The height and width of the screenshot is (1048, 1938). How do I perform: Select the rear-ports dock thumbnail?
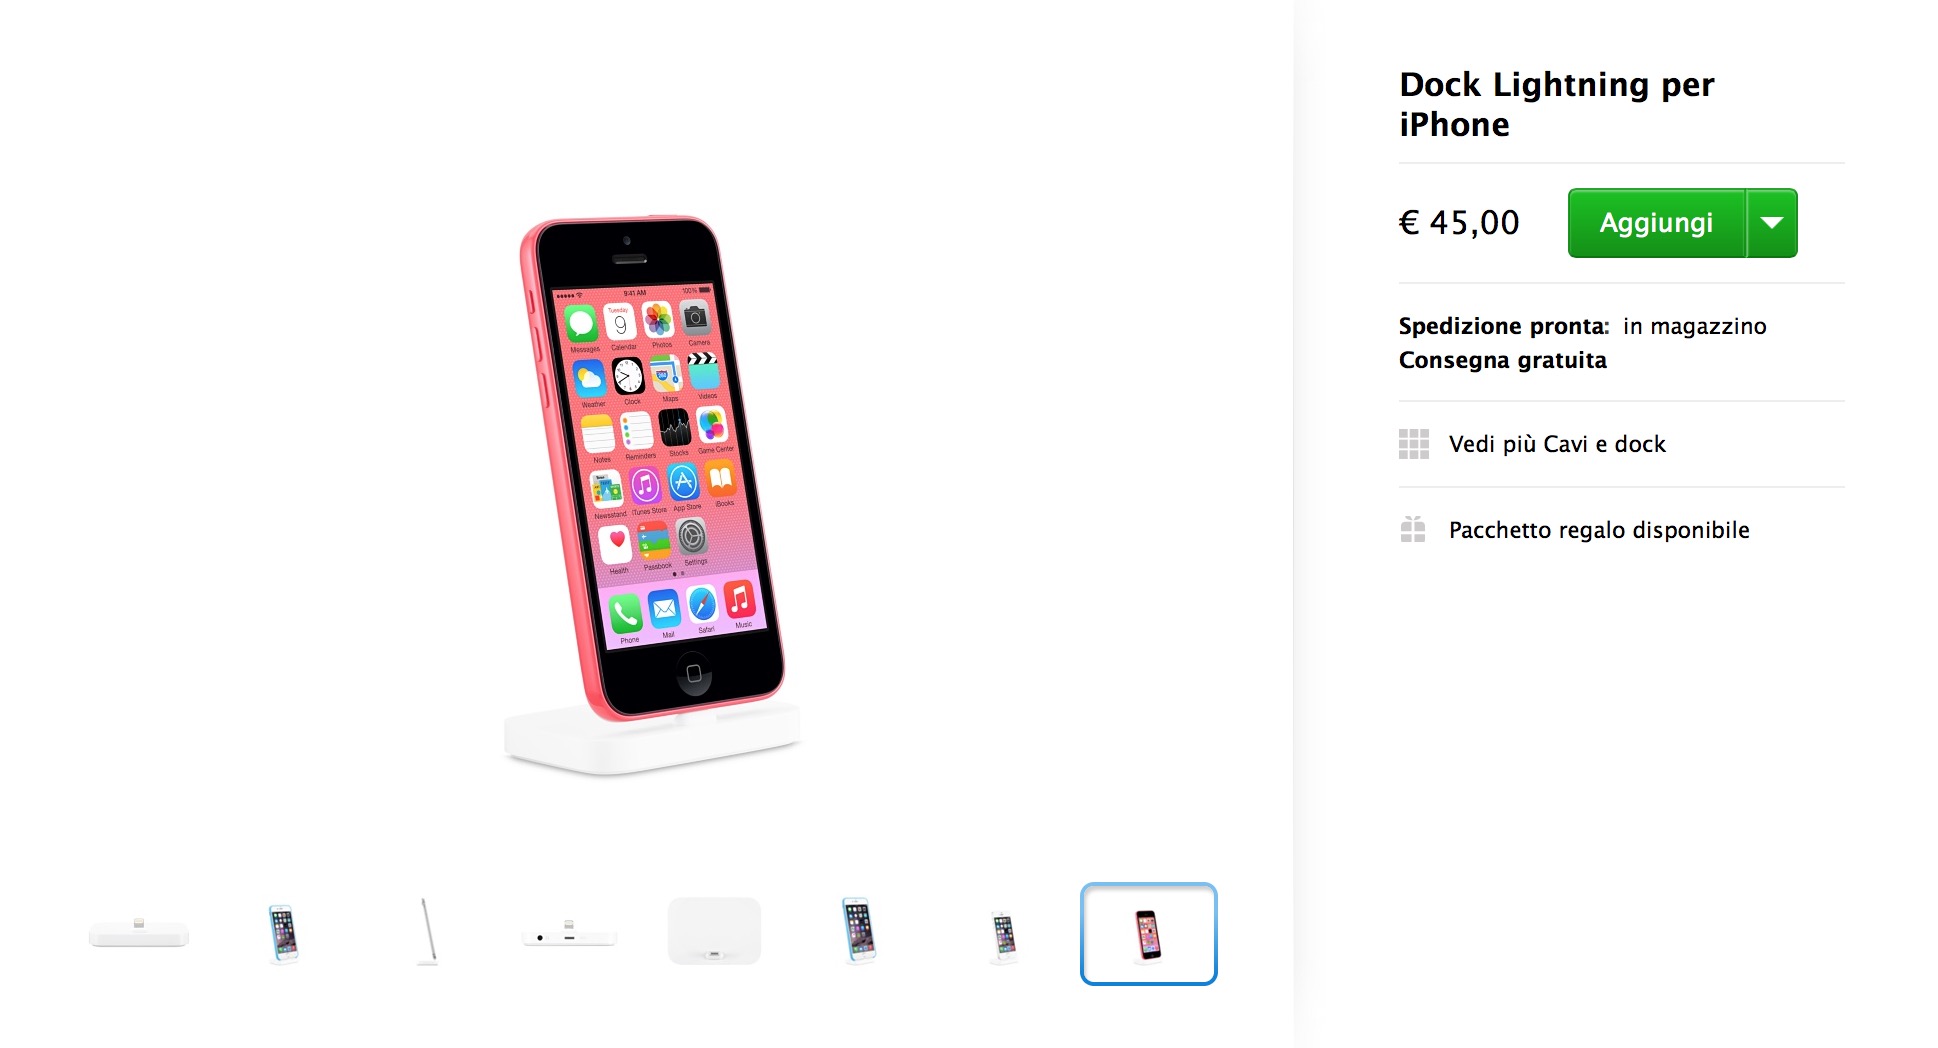tap(569, 936)
